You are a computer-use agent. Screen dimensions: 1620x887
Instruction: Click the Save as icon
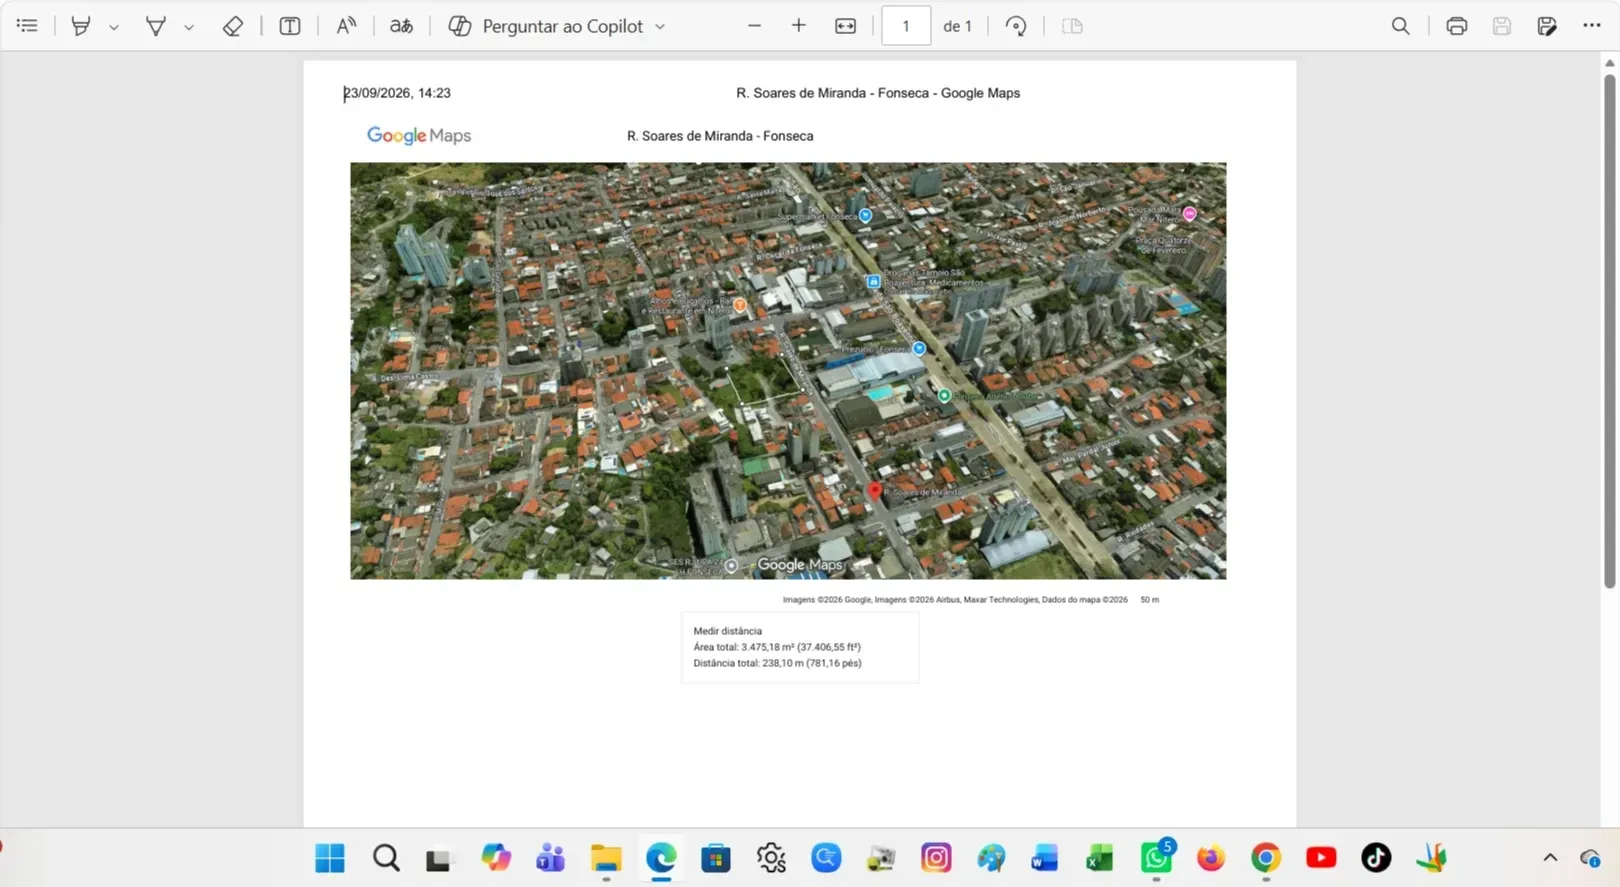click(x=1547, y=26)
